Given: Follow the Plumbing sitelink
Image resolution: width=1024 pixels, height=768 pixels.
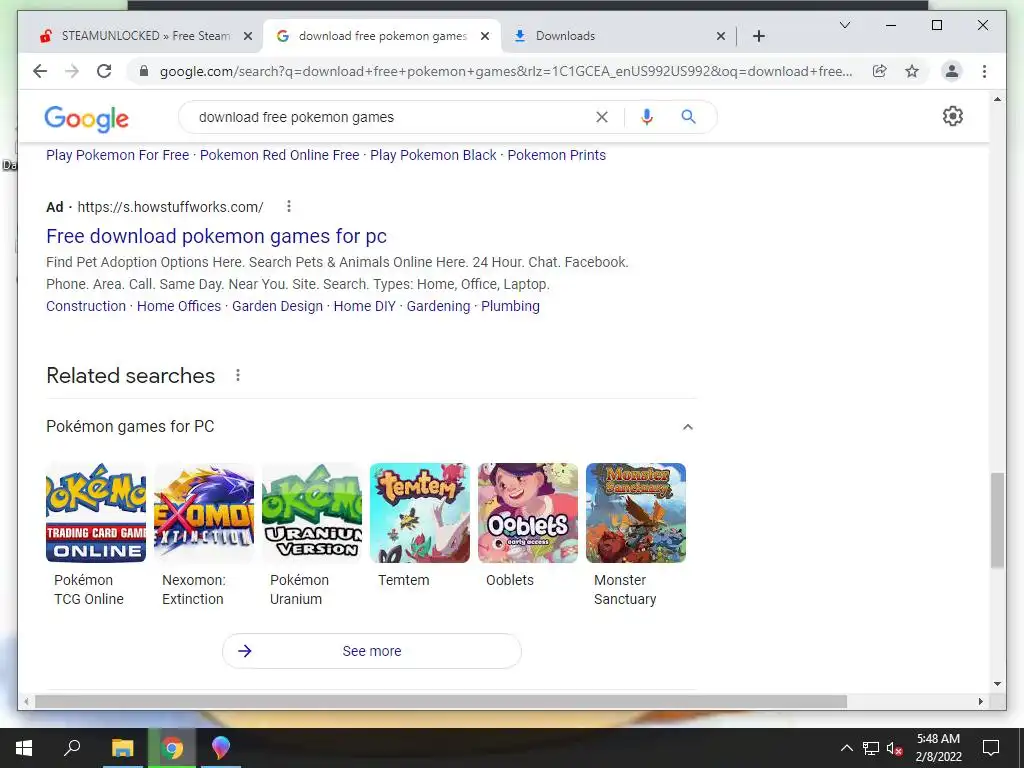Looking at the screenshot, I should [510, 306].
